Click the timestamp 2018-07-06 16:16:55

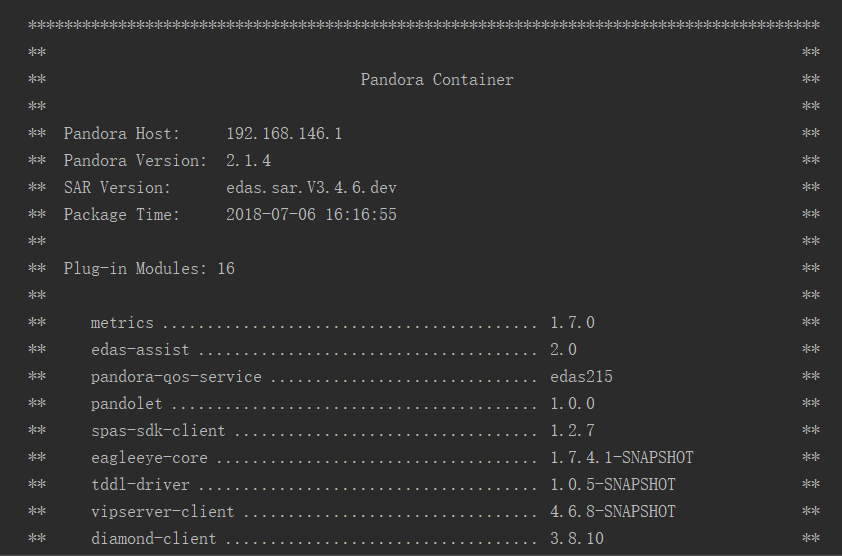[x=311, y=214]
